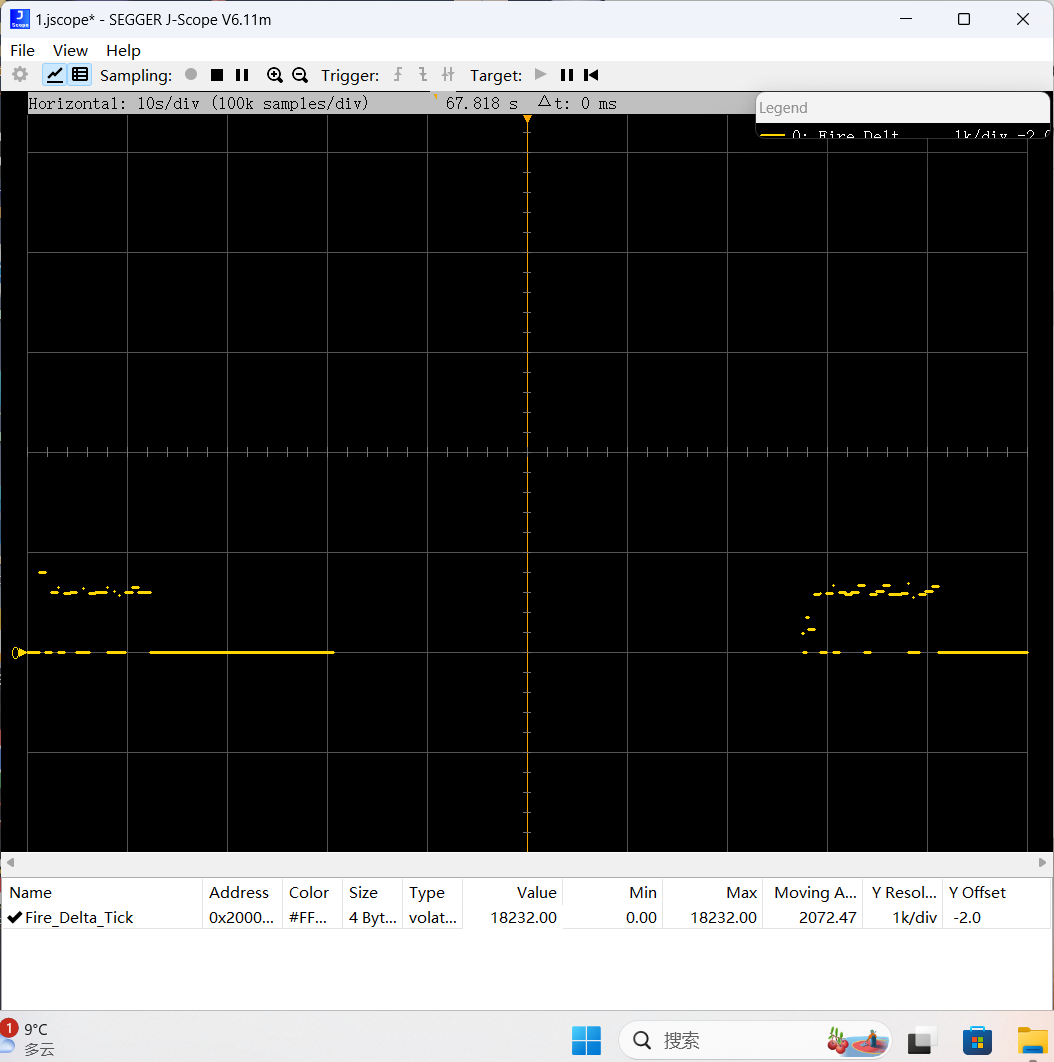Click the horizontal scrollbar left arrow
Image resolution: width=1054 pixels, height=1062 pixels.
click(10, 862)
